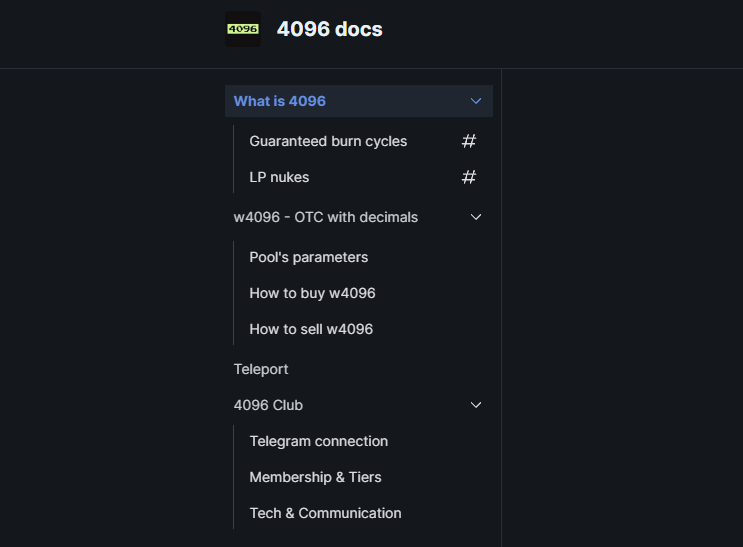Collapse the 4096 Club chevron
This screenshot has height=547, width=743.
coord(476,405)
